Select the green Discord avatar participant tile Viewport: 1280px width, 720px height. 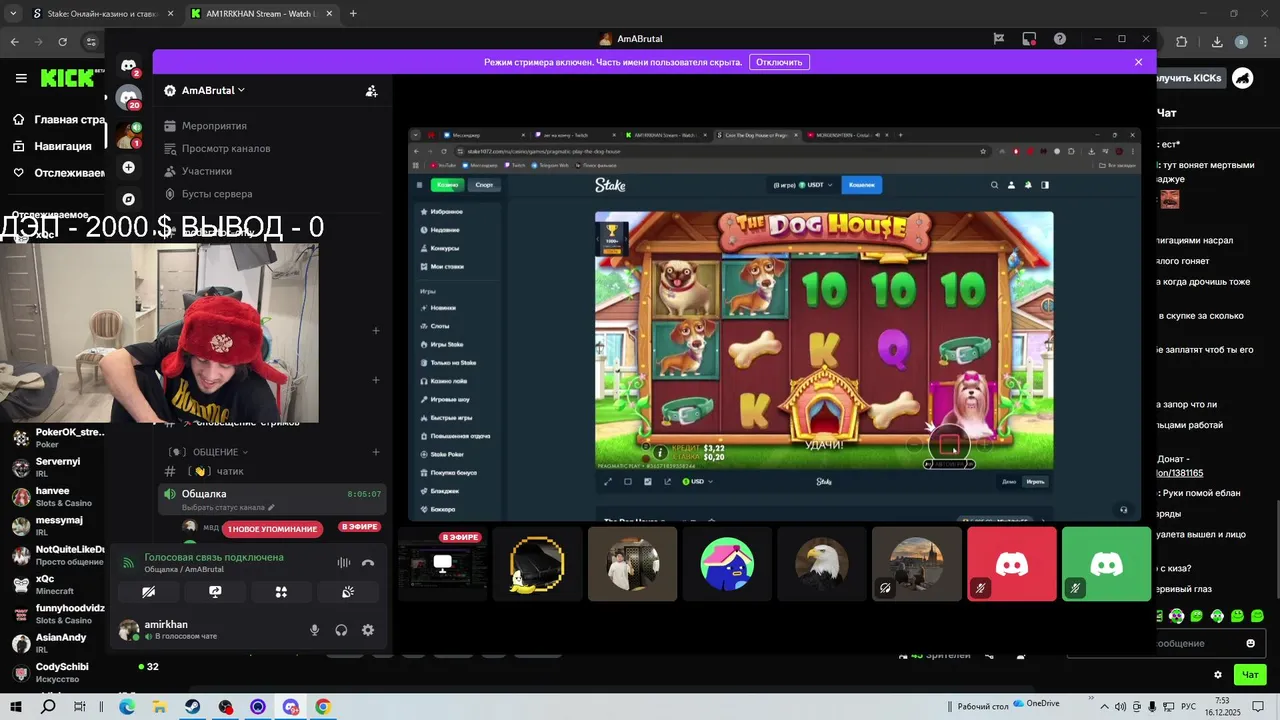(x=1106, y=564)
